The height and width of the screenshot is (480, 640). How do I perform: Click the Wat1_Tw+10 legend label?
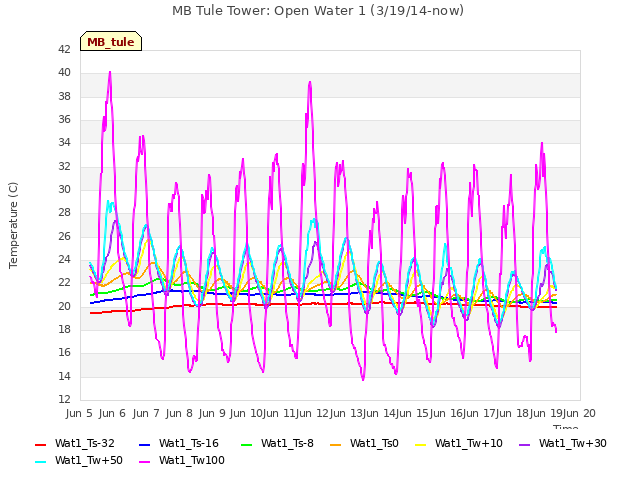click(x=469, y=443)
